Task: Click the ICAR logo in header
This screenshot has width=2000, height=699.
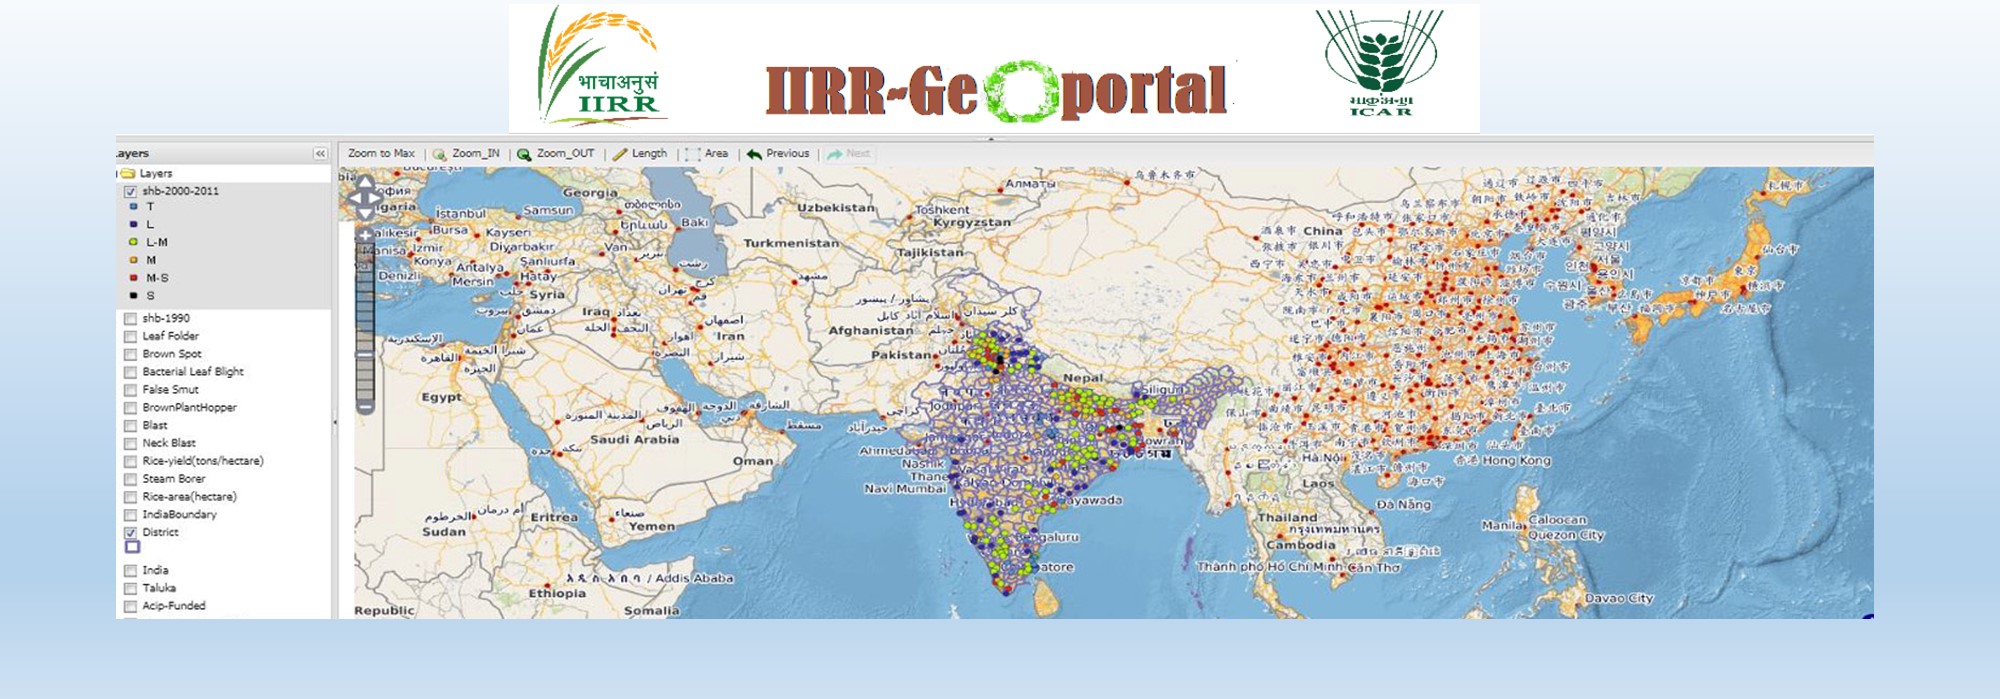Action: point(1380,63)
